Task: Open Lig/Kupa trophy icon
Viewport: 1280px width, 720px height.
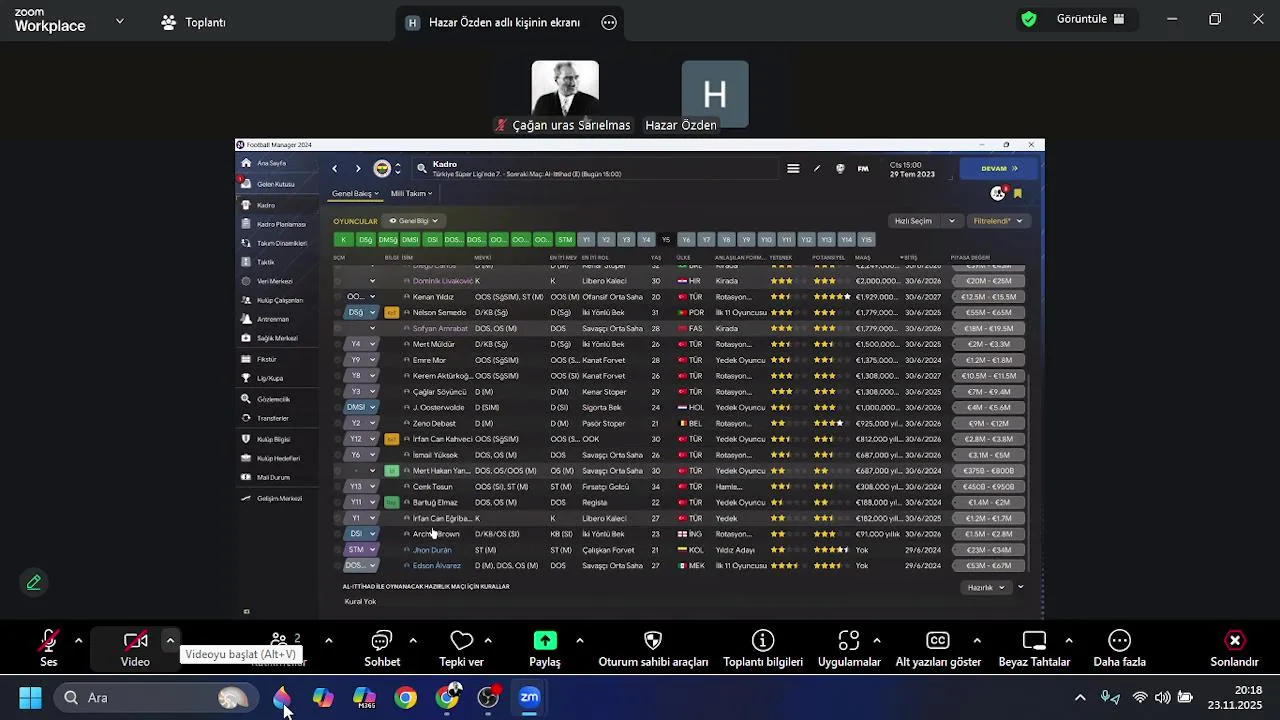Action: pos(246,378)
